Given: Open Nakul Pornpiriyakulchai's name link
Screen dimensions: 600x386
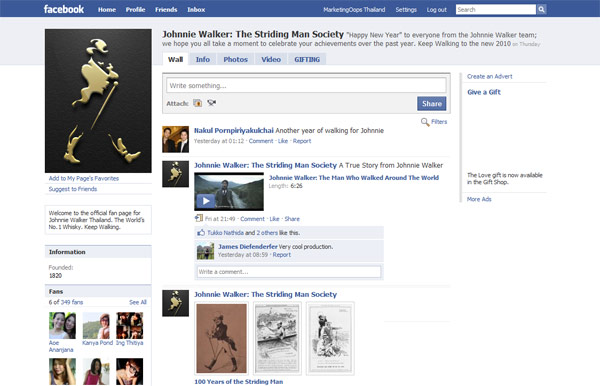Looking at the screenshot, I should click(233, 130).
